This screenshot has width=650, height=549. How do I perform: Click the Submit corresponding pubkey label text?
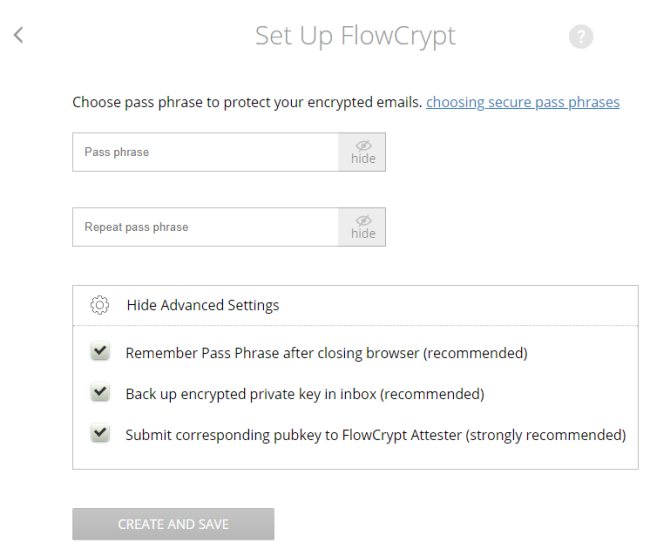(376, 435)
